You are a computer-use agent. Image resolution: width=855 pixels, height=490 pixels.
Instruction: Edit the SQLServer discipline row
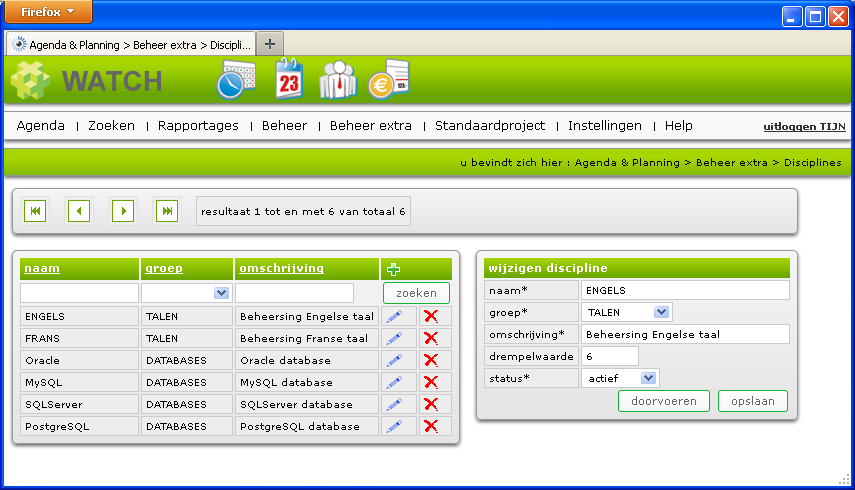(x=394, y=404)
